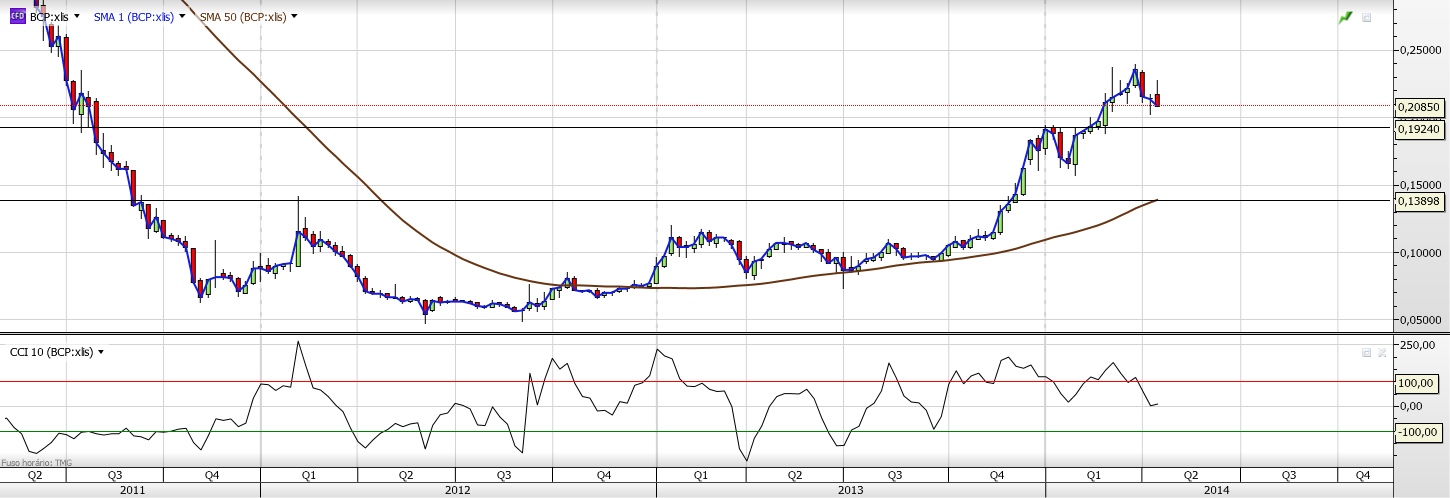Expand the CCI 10 (BCP:xlis) dropdown

[101, 352]
